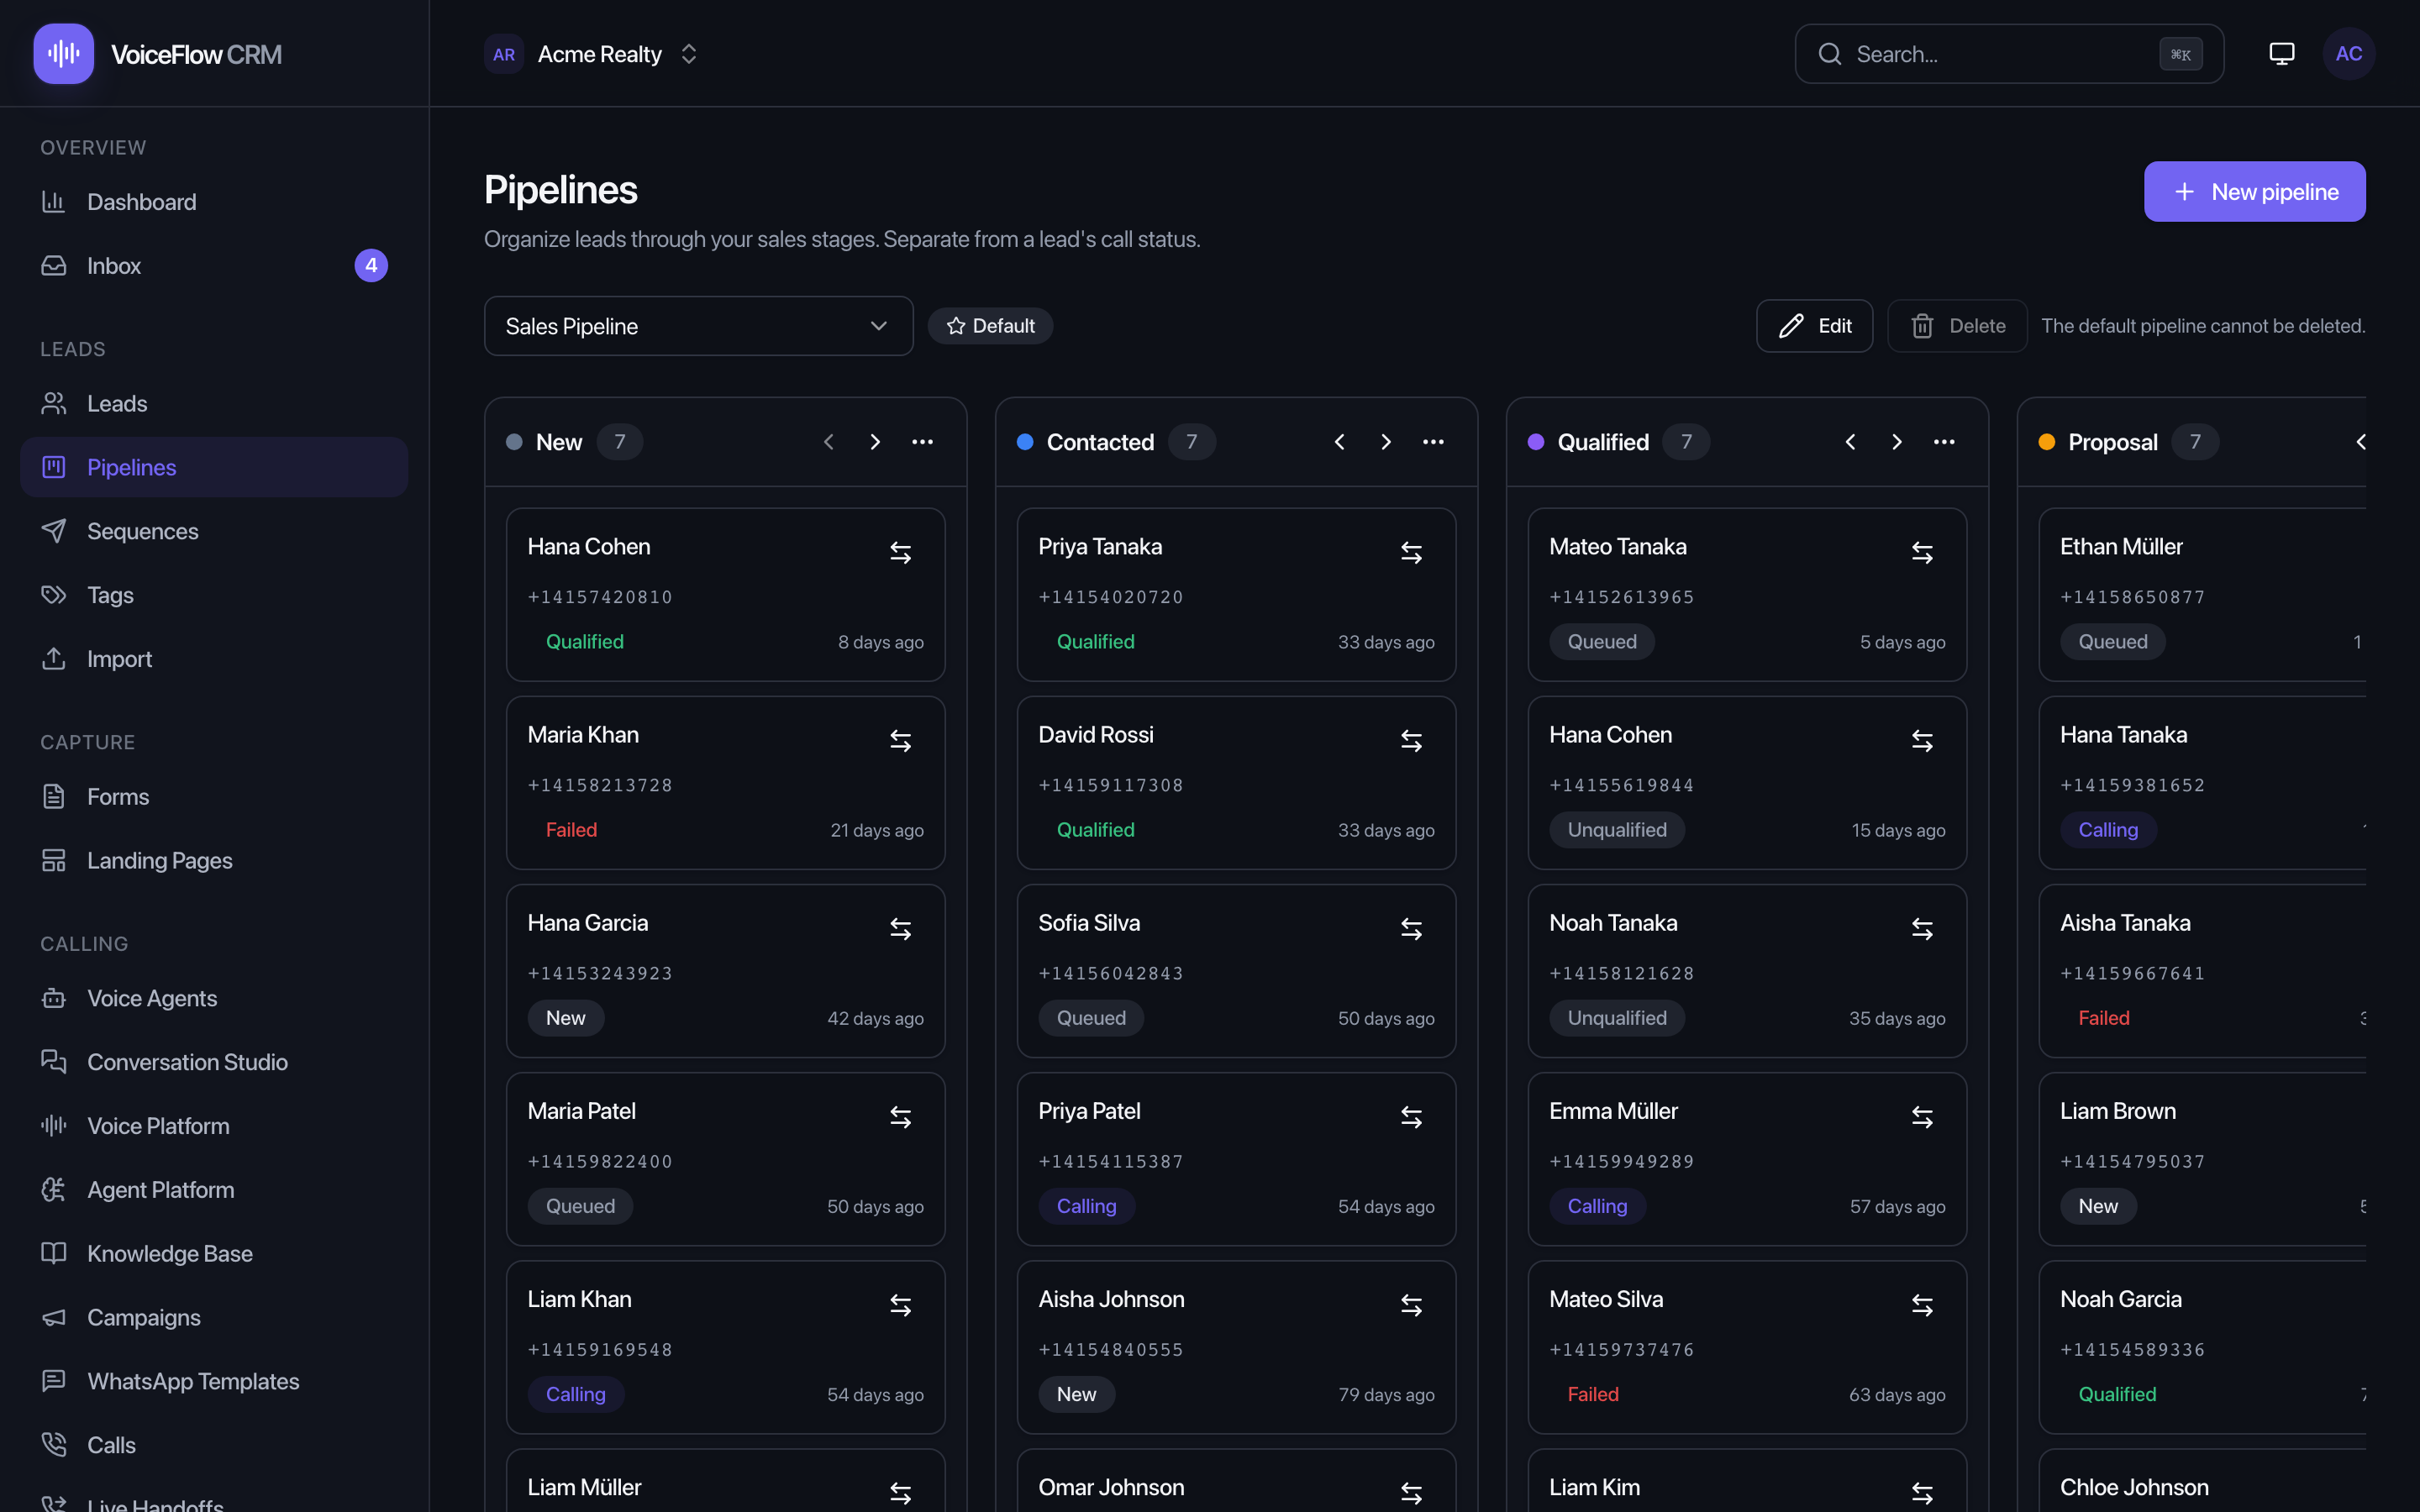The image size is (2420, 1512).
Task: Click the move-stage icon on Hana Garcia's card
Action: [x=900, y=928]
